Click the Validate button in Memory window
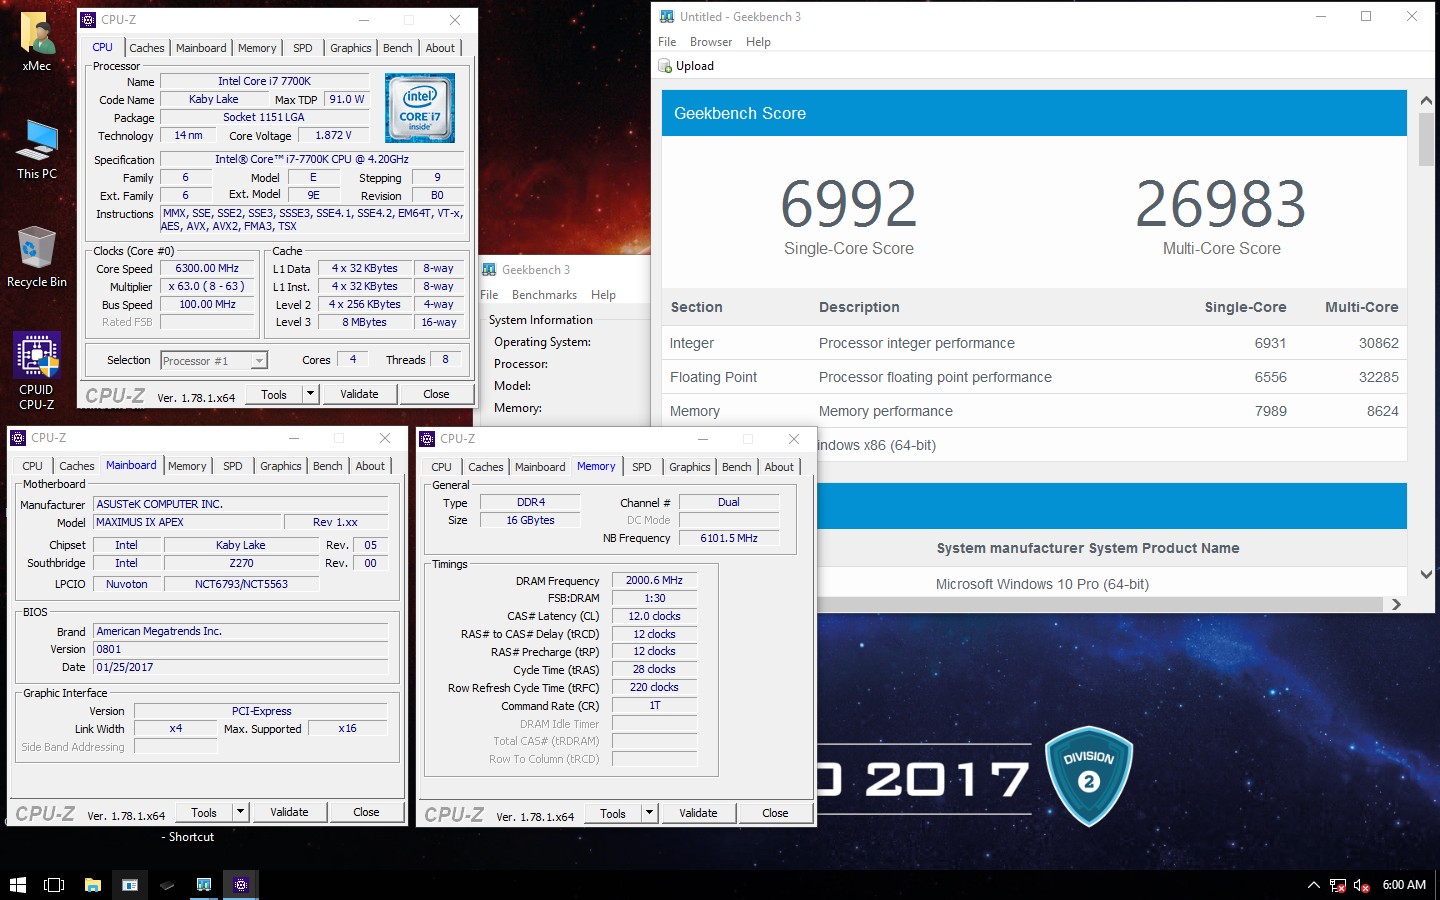Image resolution: width=1440 pixels, height=900 pixels. click(x=698, y=813)
